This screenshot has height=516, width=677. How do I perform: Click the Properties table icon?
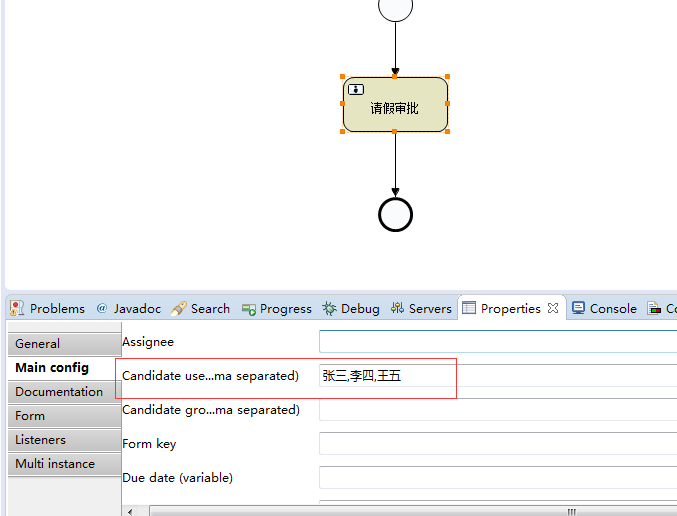(x=469, y=308)
